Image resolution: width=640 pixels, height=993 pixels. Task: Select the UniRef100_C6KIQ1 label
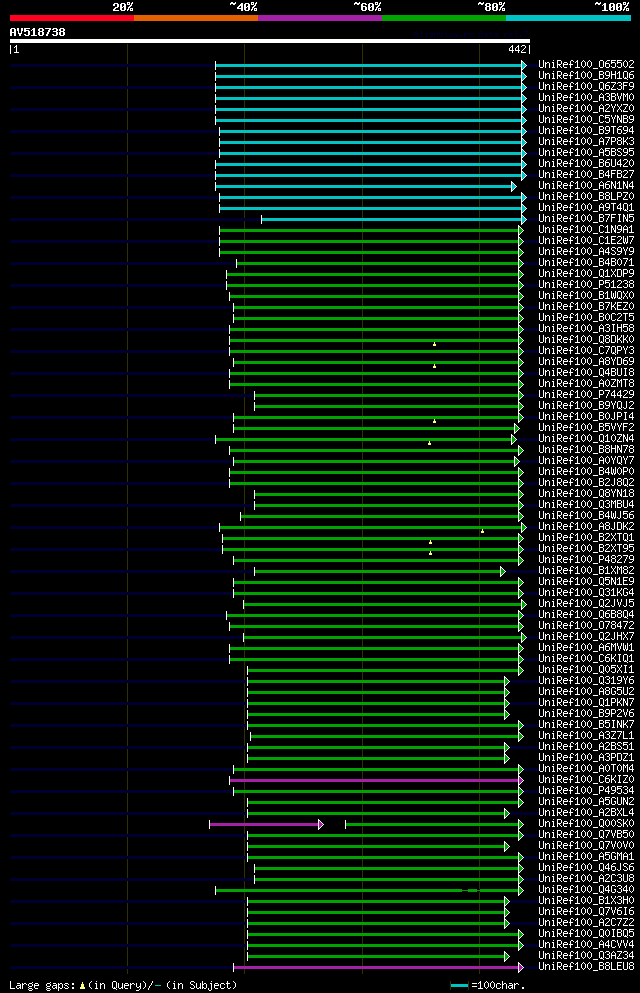click(x=586, y=659)
